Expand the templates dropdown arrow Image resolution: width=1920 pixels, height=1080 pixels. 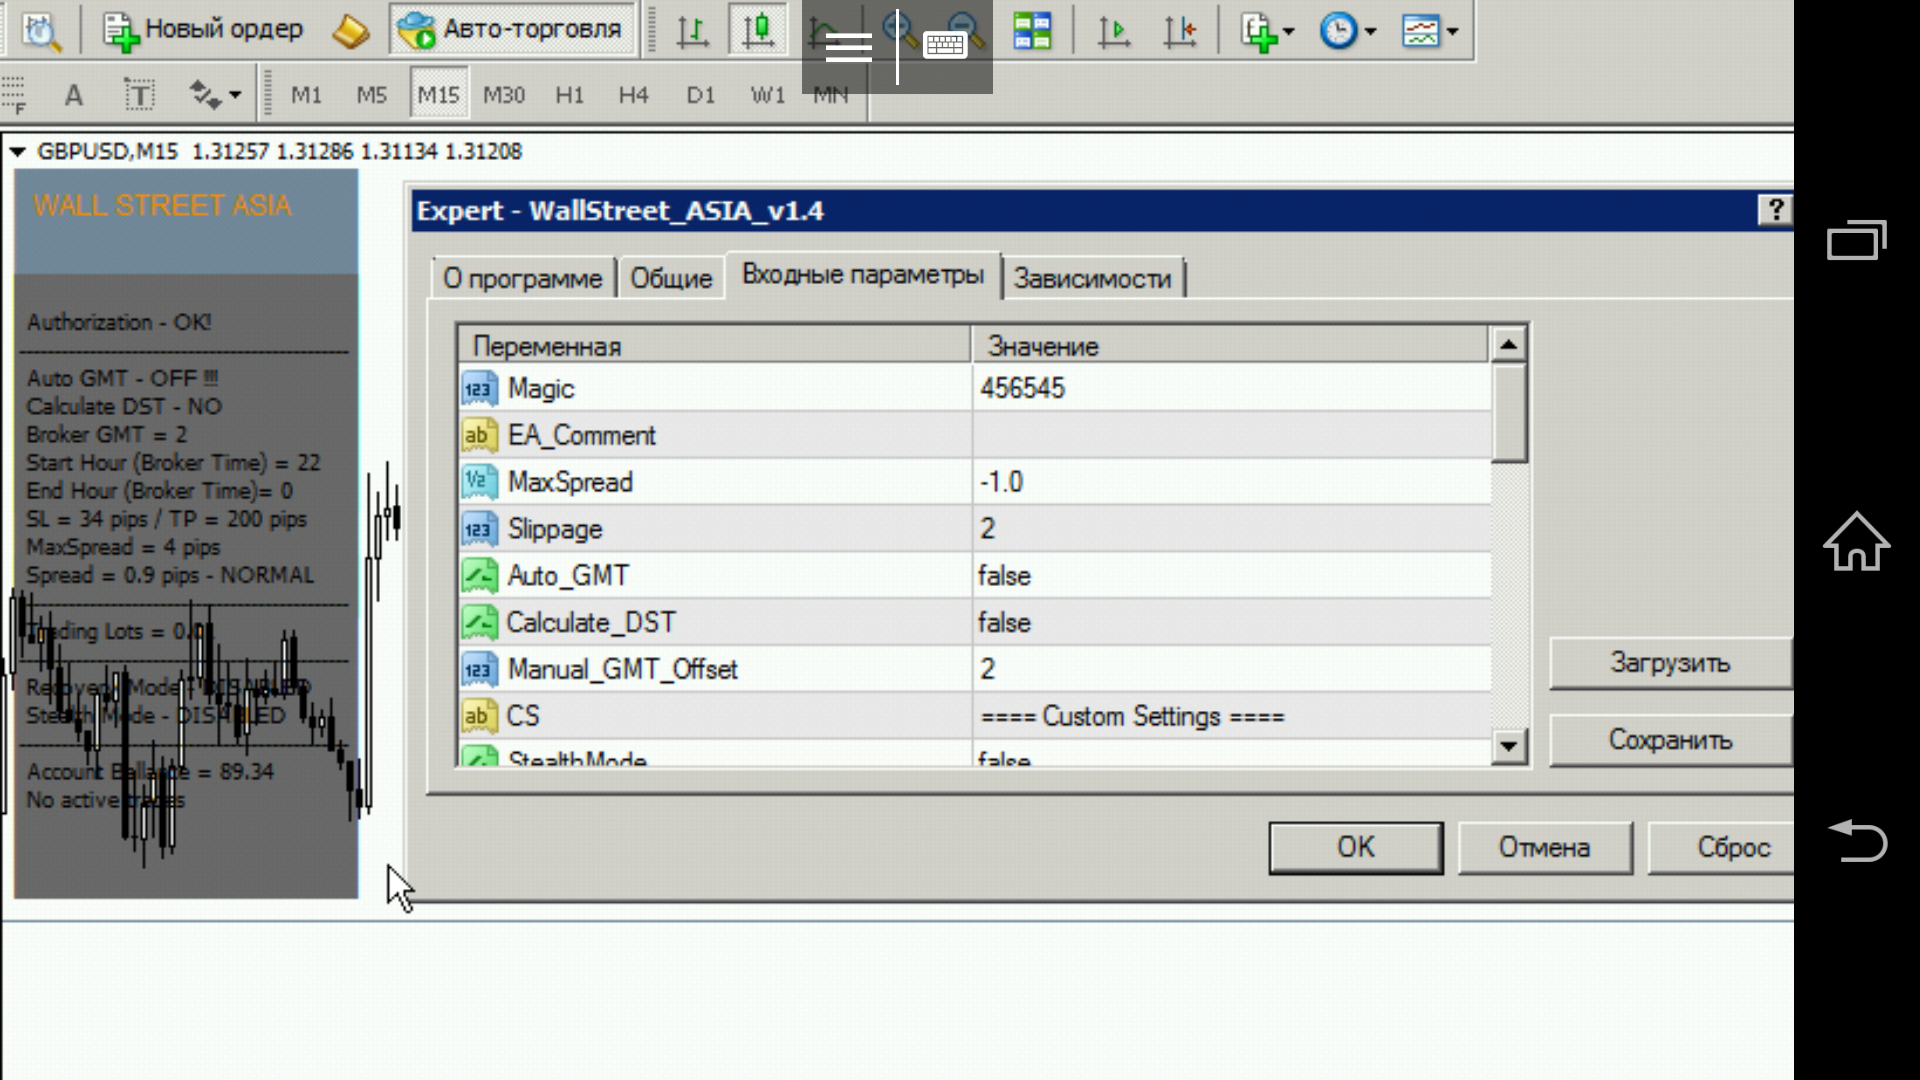(1452, 31)
